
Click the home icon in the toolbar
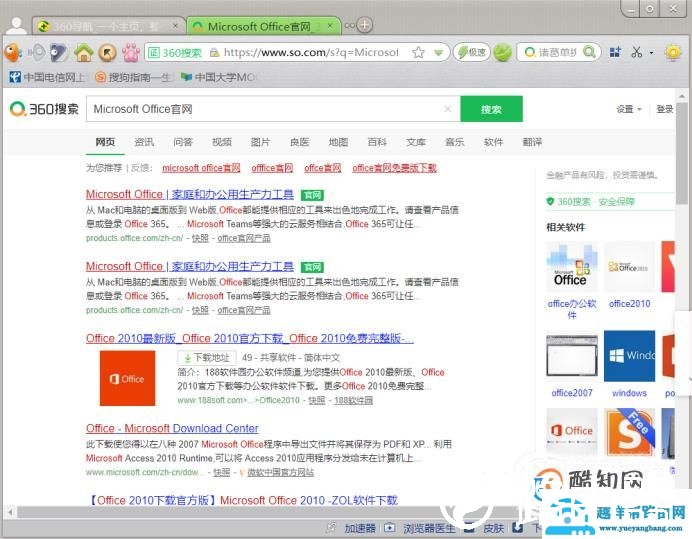coord(84,53)
